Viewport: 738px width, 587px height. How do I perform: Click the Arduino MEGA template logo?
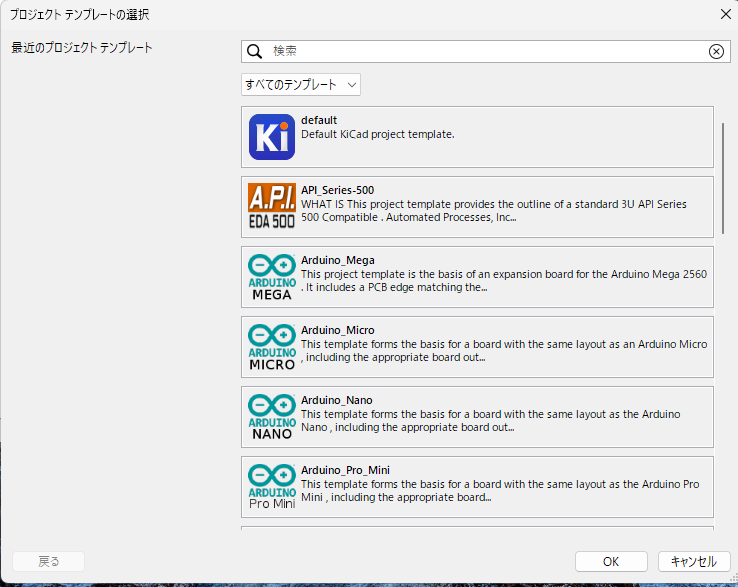click(272, 277)
